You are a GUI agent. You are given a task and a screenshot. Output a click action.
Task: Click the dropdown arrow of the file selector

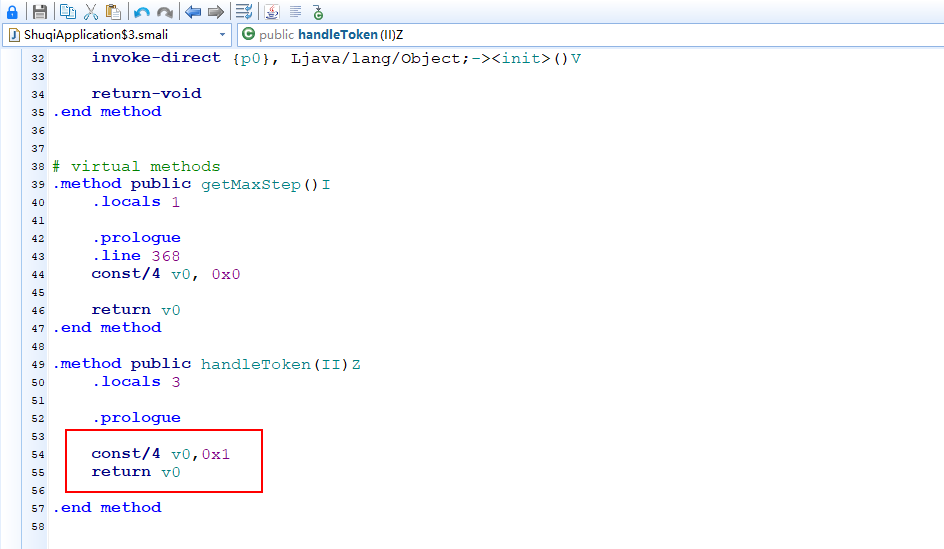222,35
